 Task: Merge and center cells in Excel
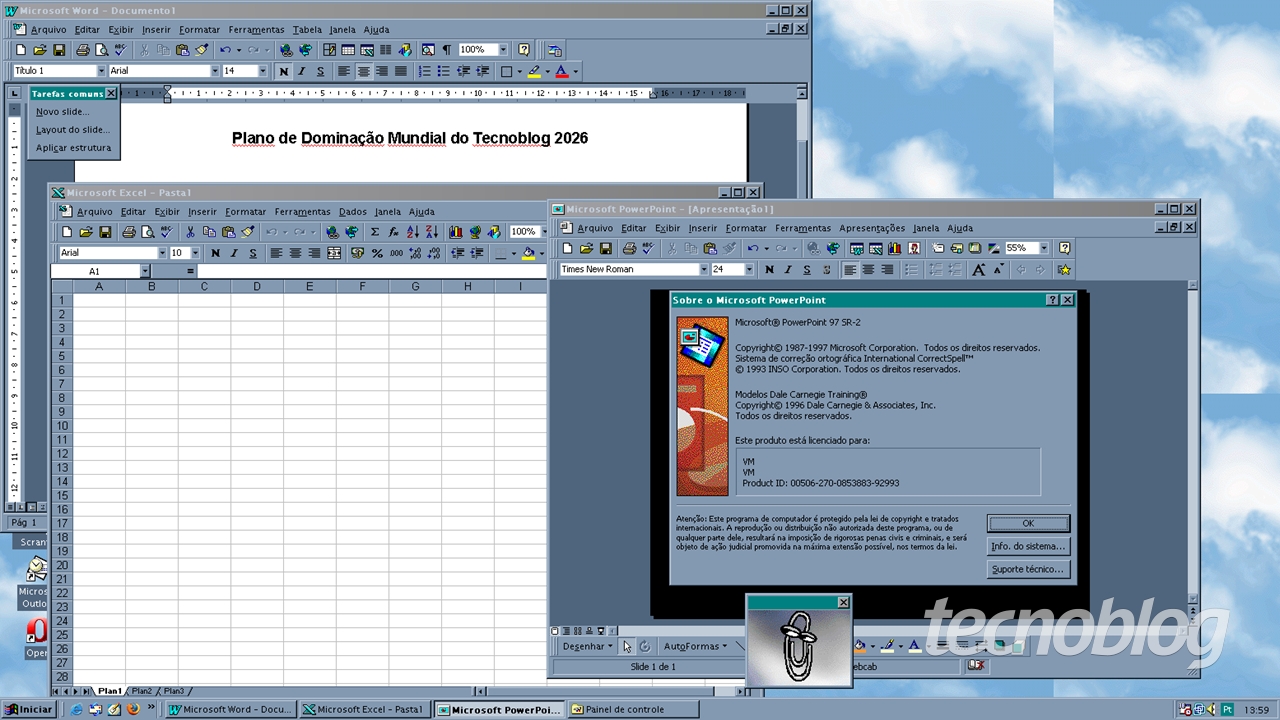[334, 253]
